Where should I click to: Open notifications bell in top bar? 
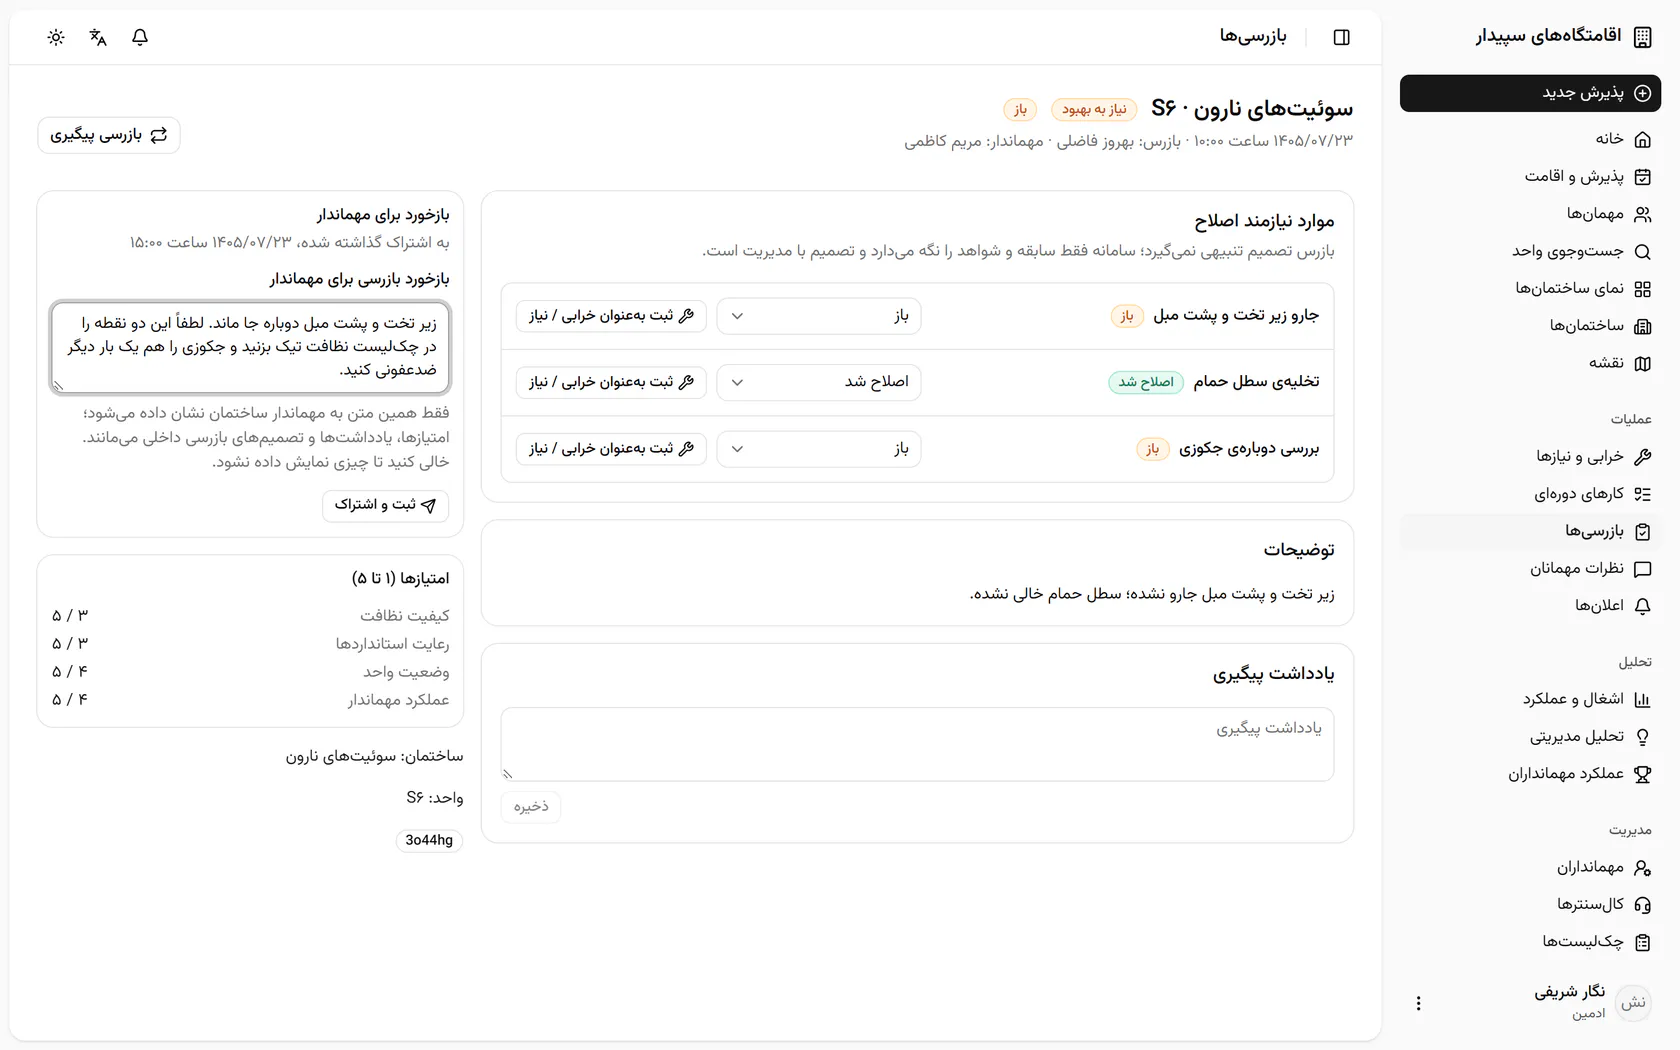pyautogui.click(x=140, y=37)
